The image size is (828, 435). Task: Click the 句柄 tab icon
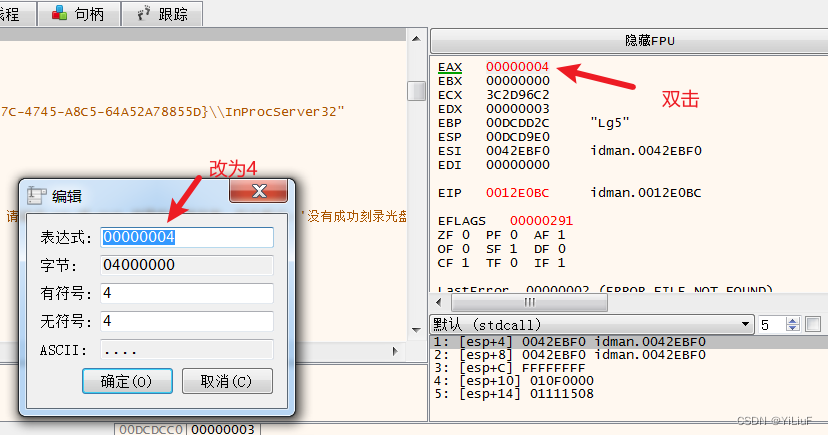pos(59,13)
